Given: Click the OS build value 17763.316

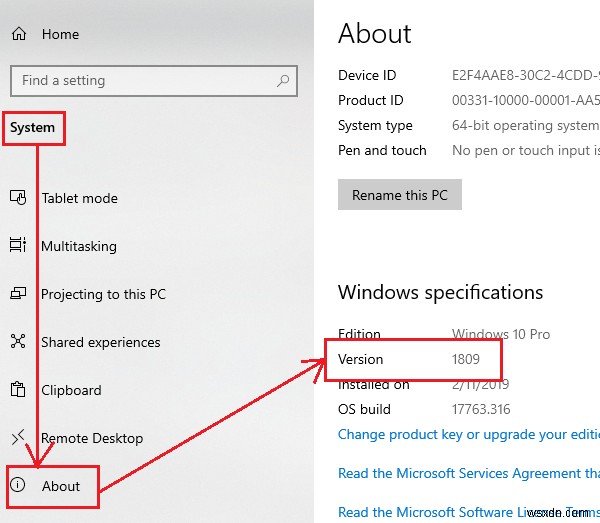Looking at the screenshot, I should 481,409.
